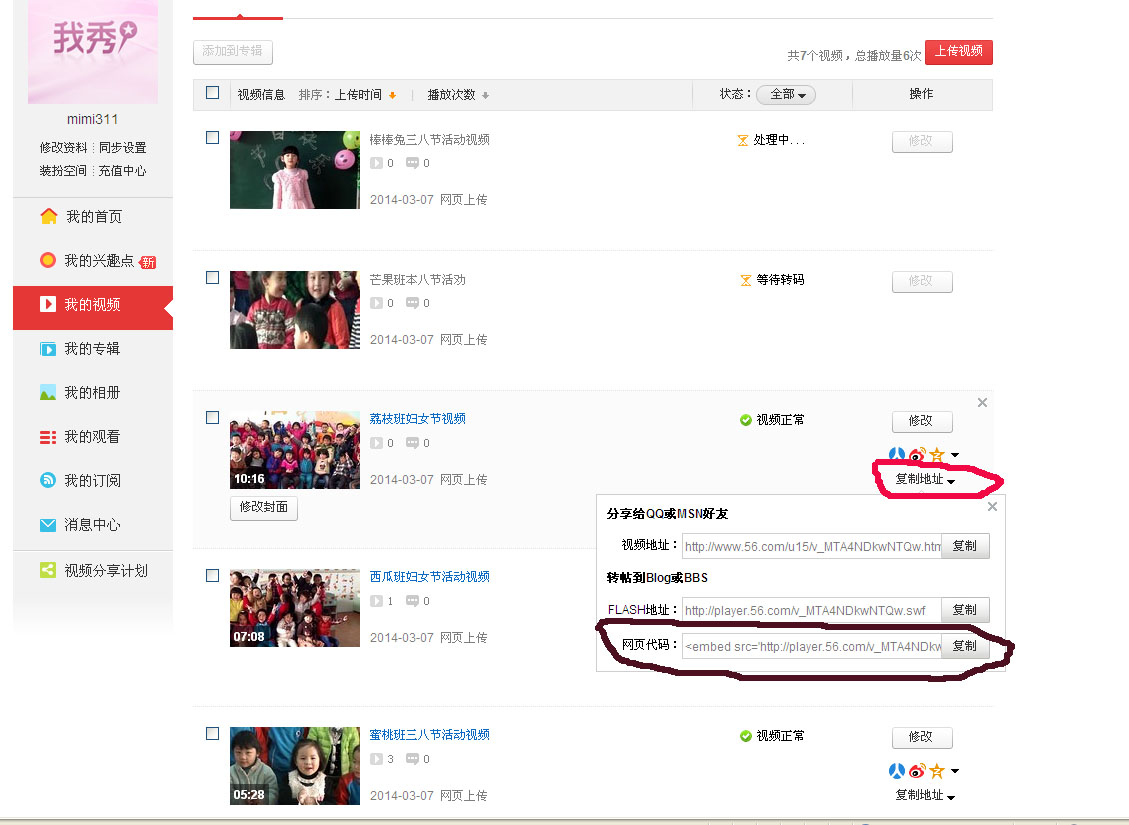This screenshot has width=1129, height=825.
Task: Click the 消息中心 envelope icon
Action: [48, 525]
